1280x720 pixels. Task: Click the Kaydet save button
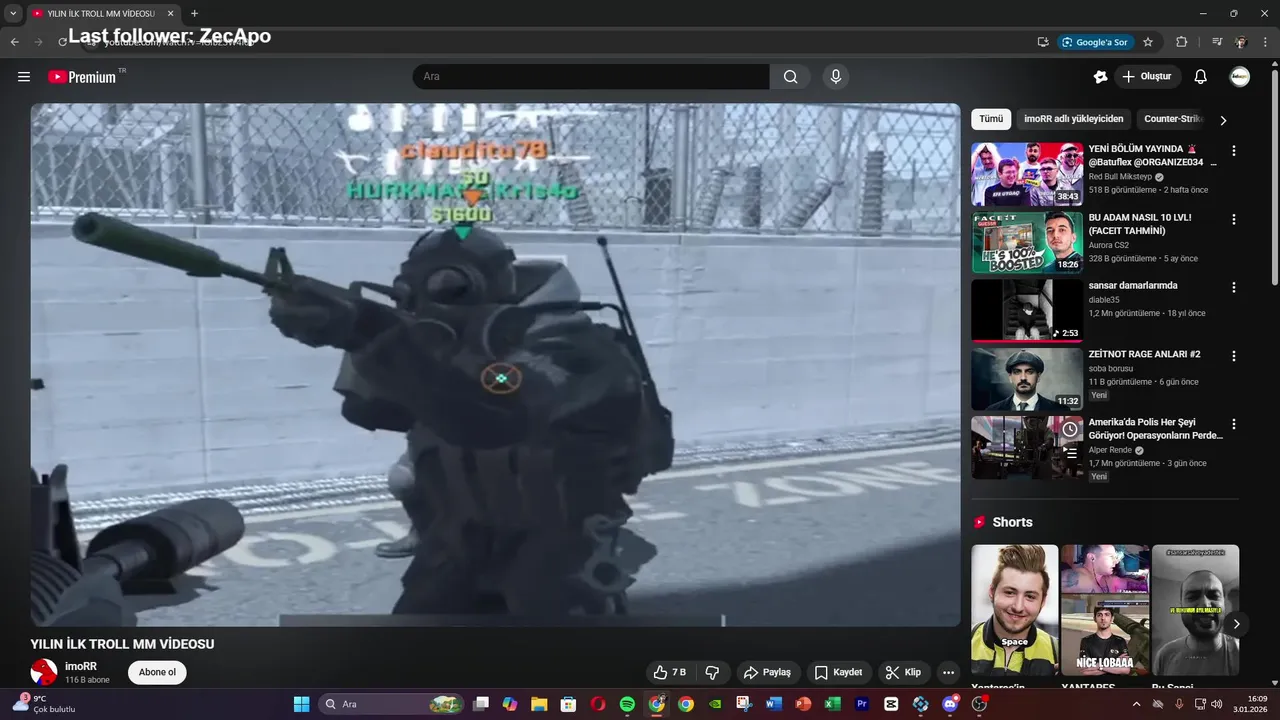[x=838, y=672]
